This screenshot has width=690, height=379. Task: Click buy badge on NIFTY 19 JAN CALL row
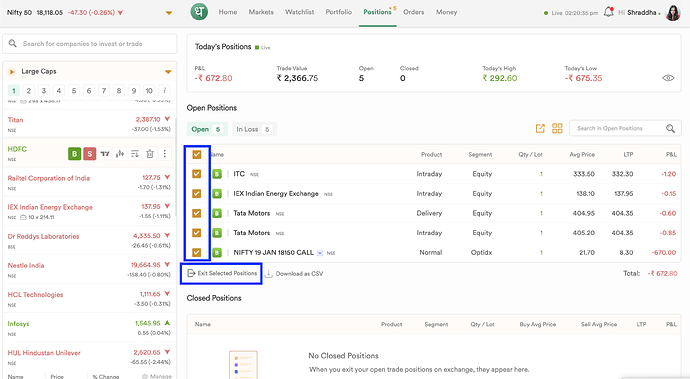[217, 252]
